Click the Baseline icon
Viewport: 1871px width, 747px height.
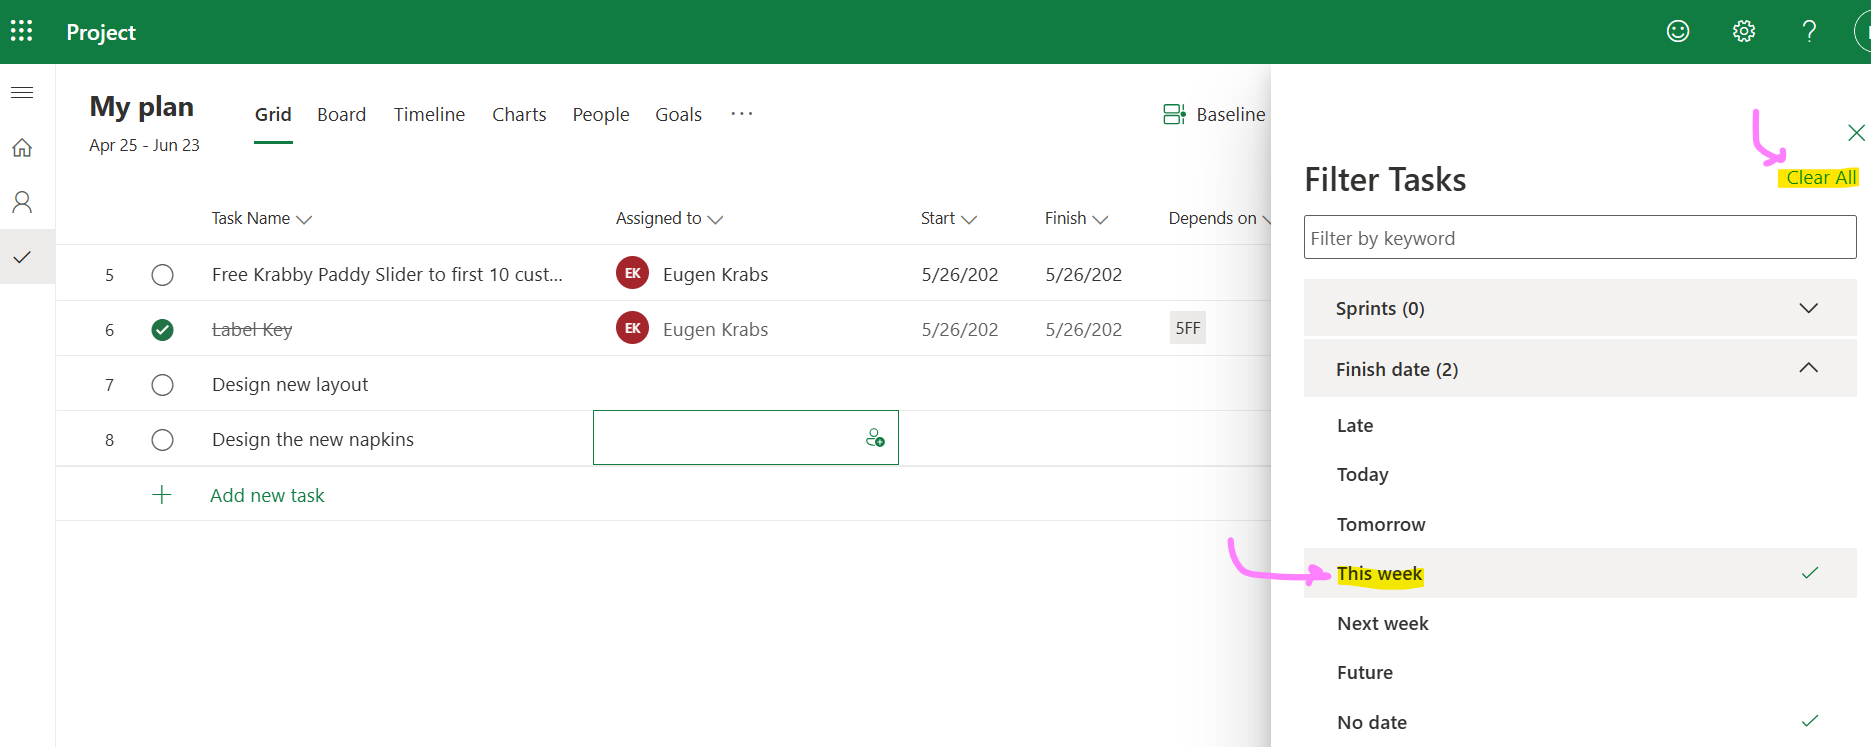[1174, 114]
